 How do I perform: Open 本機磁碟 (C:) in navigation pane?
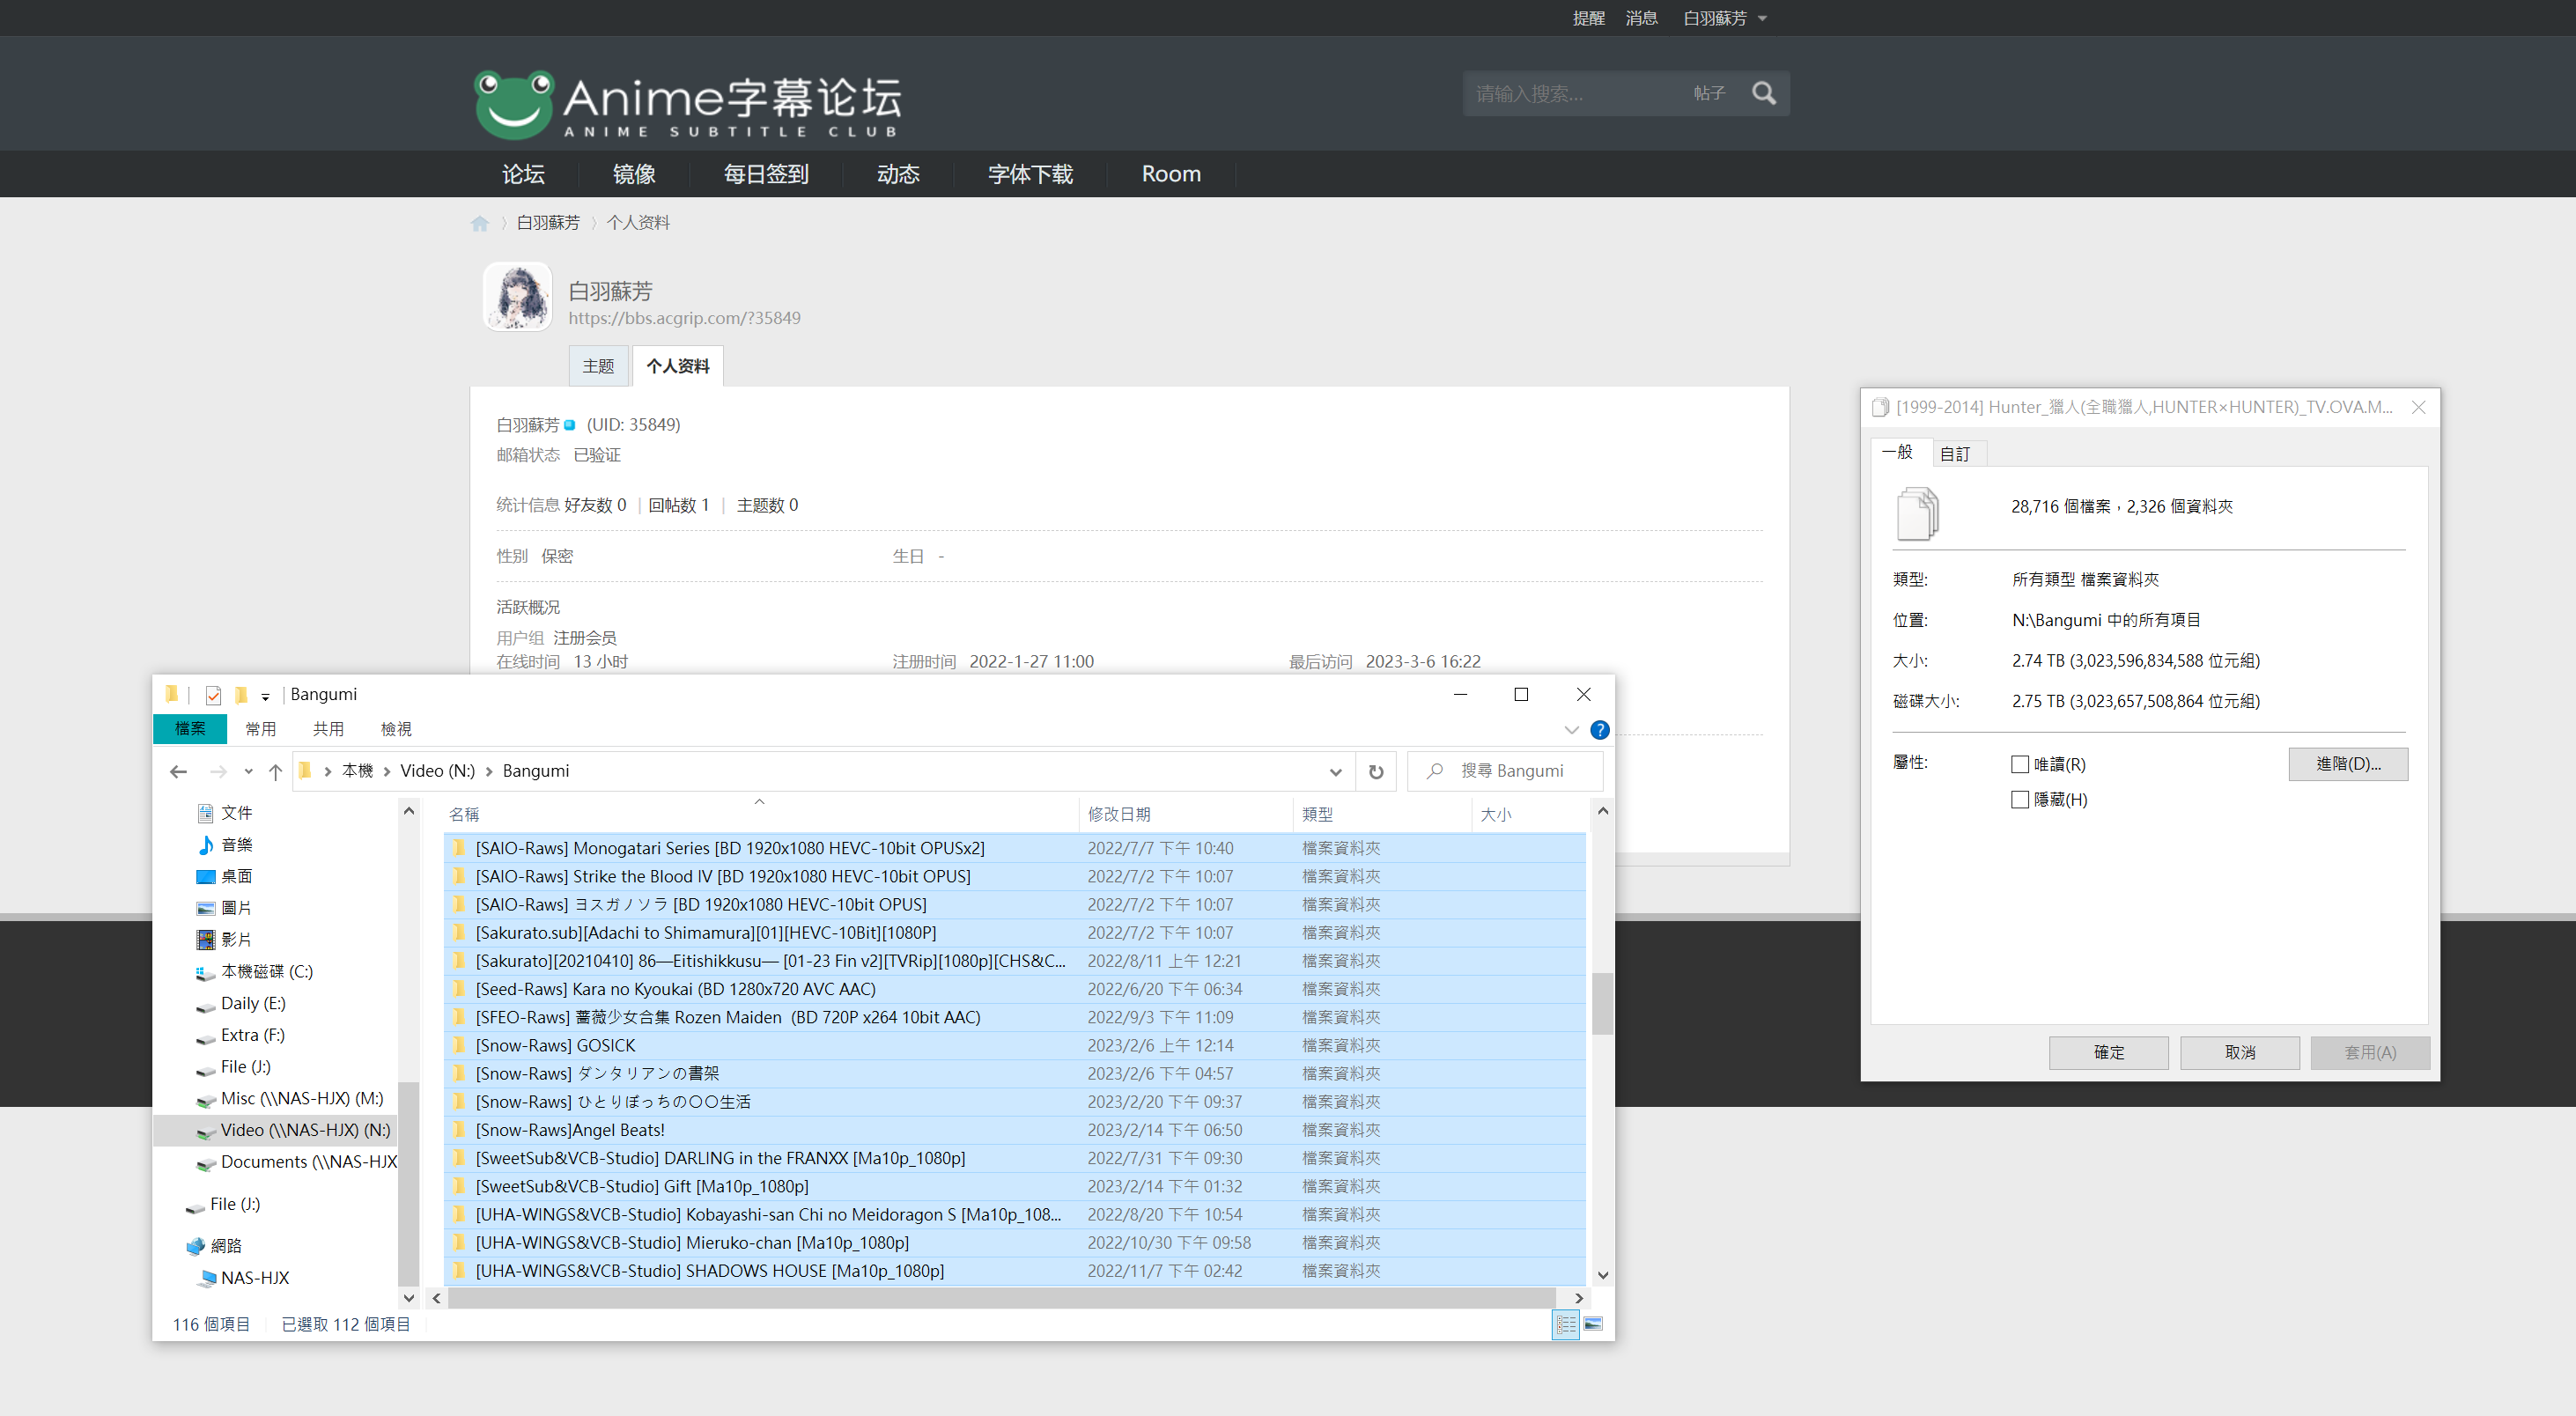click(x=254, y=972)
